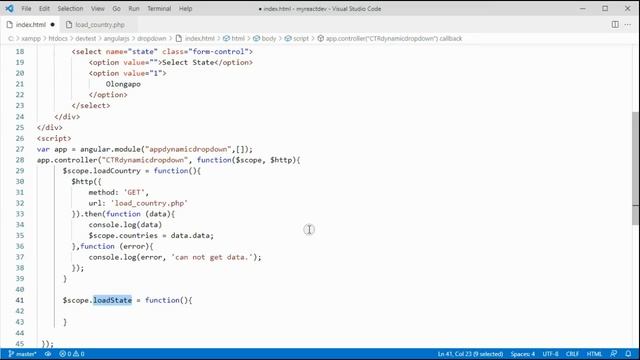Click the Select State option text
Screen dimensions: 640x360
[x=188, y=62]
